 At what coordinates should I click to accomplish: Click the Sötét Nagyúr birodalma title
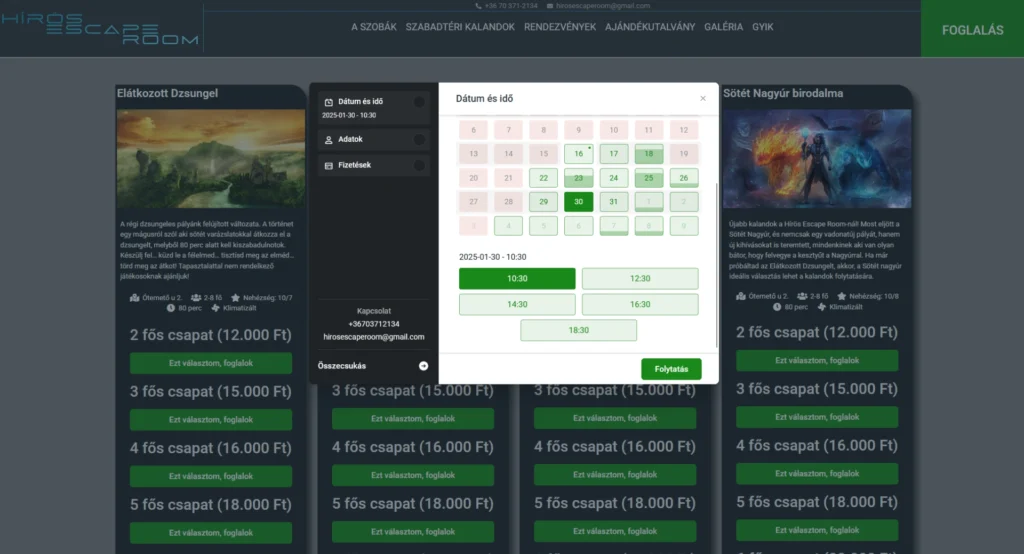tap(783, 93)
